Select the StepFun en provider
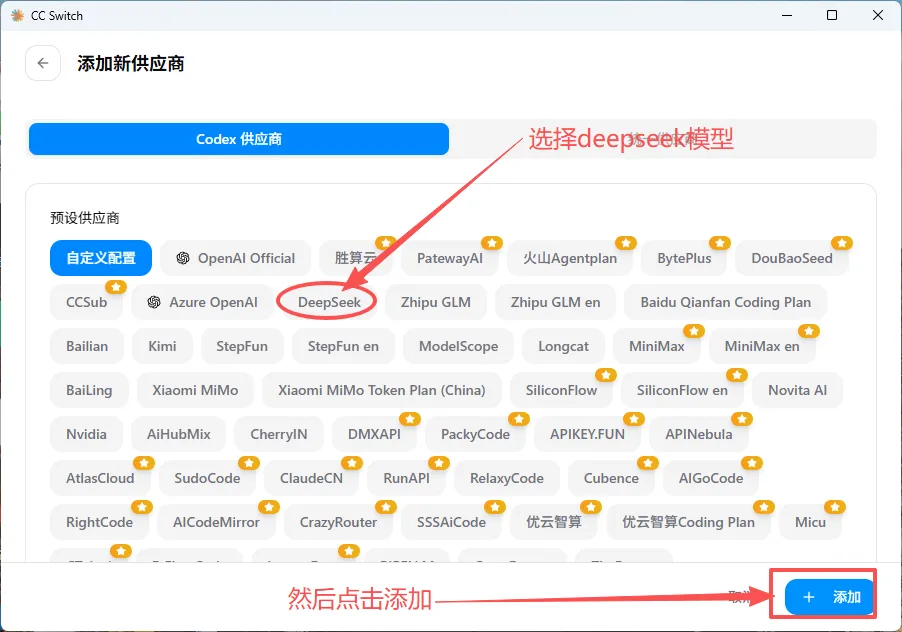902x632 pixels. (x=343, y=346)
